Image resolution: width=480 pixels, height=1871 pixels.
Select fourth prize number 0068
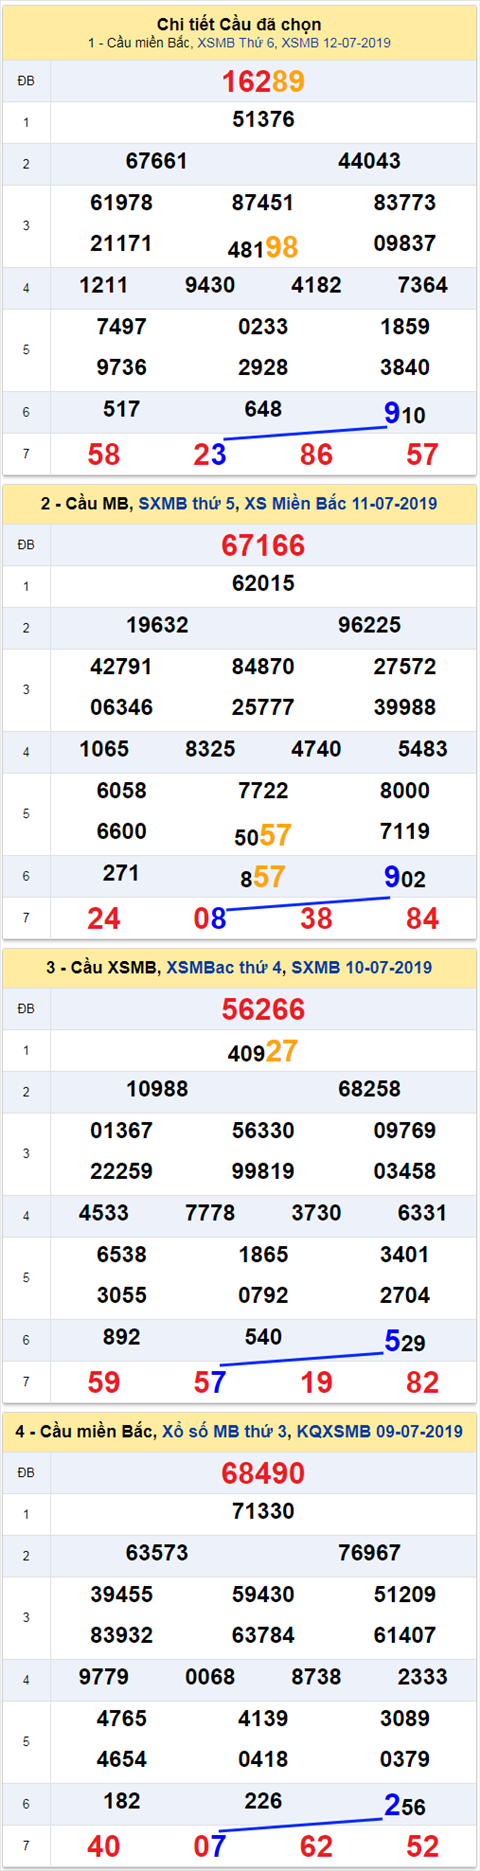click(x=210, y=1677)
